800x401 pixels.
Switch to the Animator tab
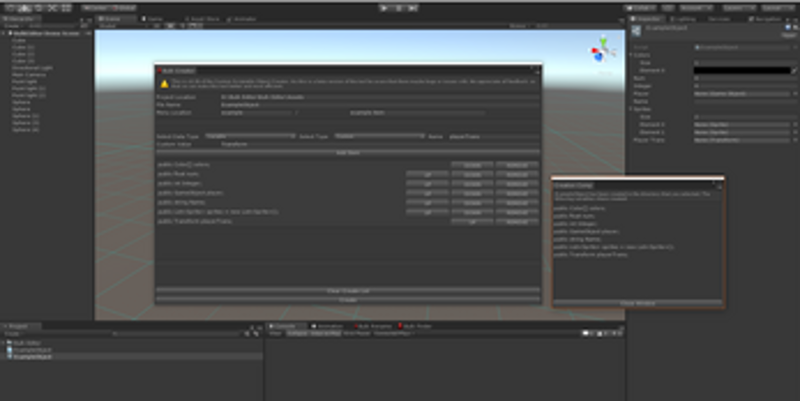[x=242, y=19]
